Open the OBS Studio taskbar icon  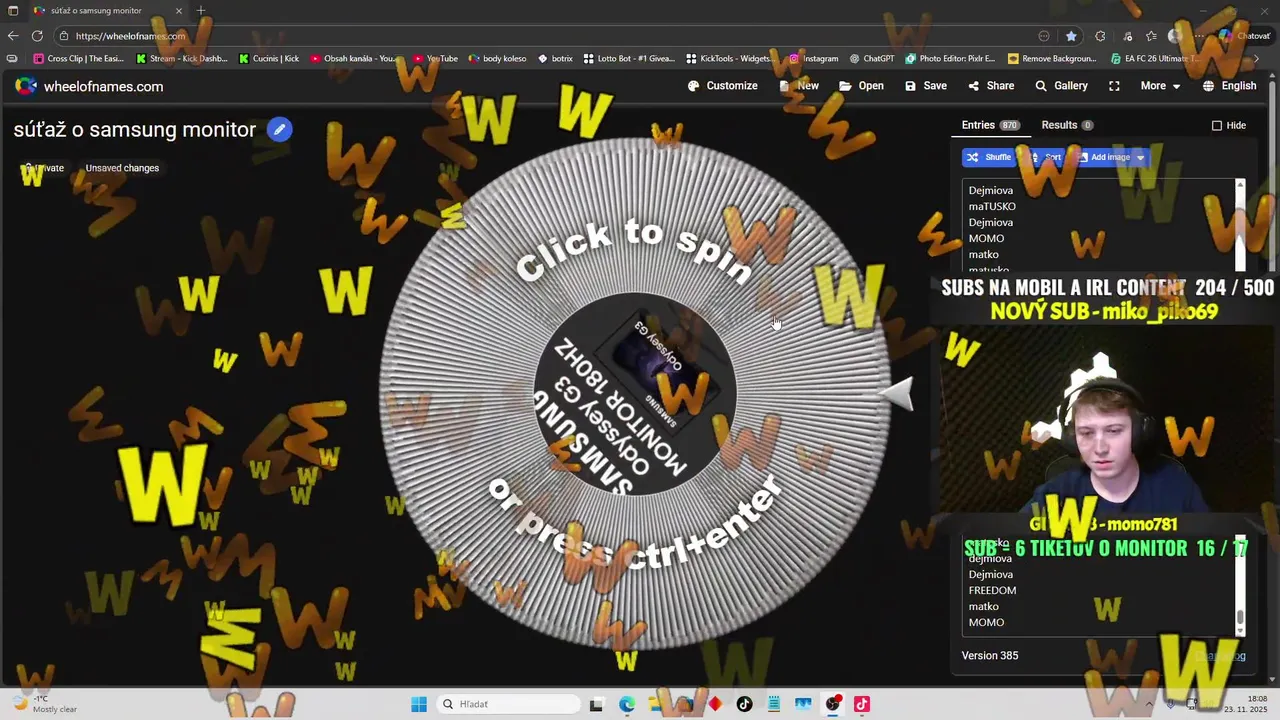pyautogui.click(x=832, y=704)
